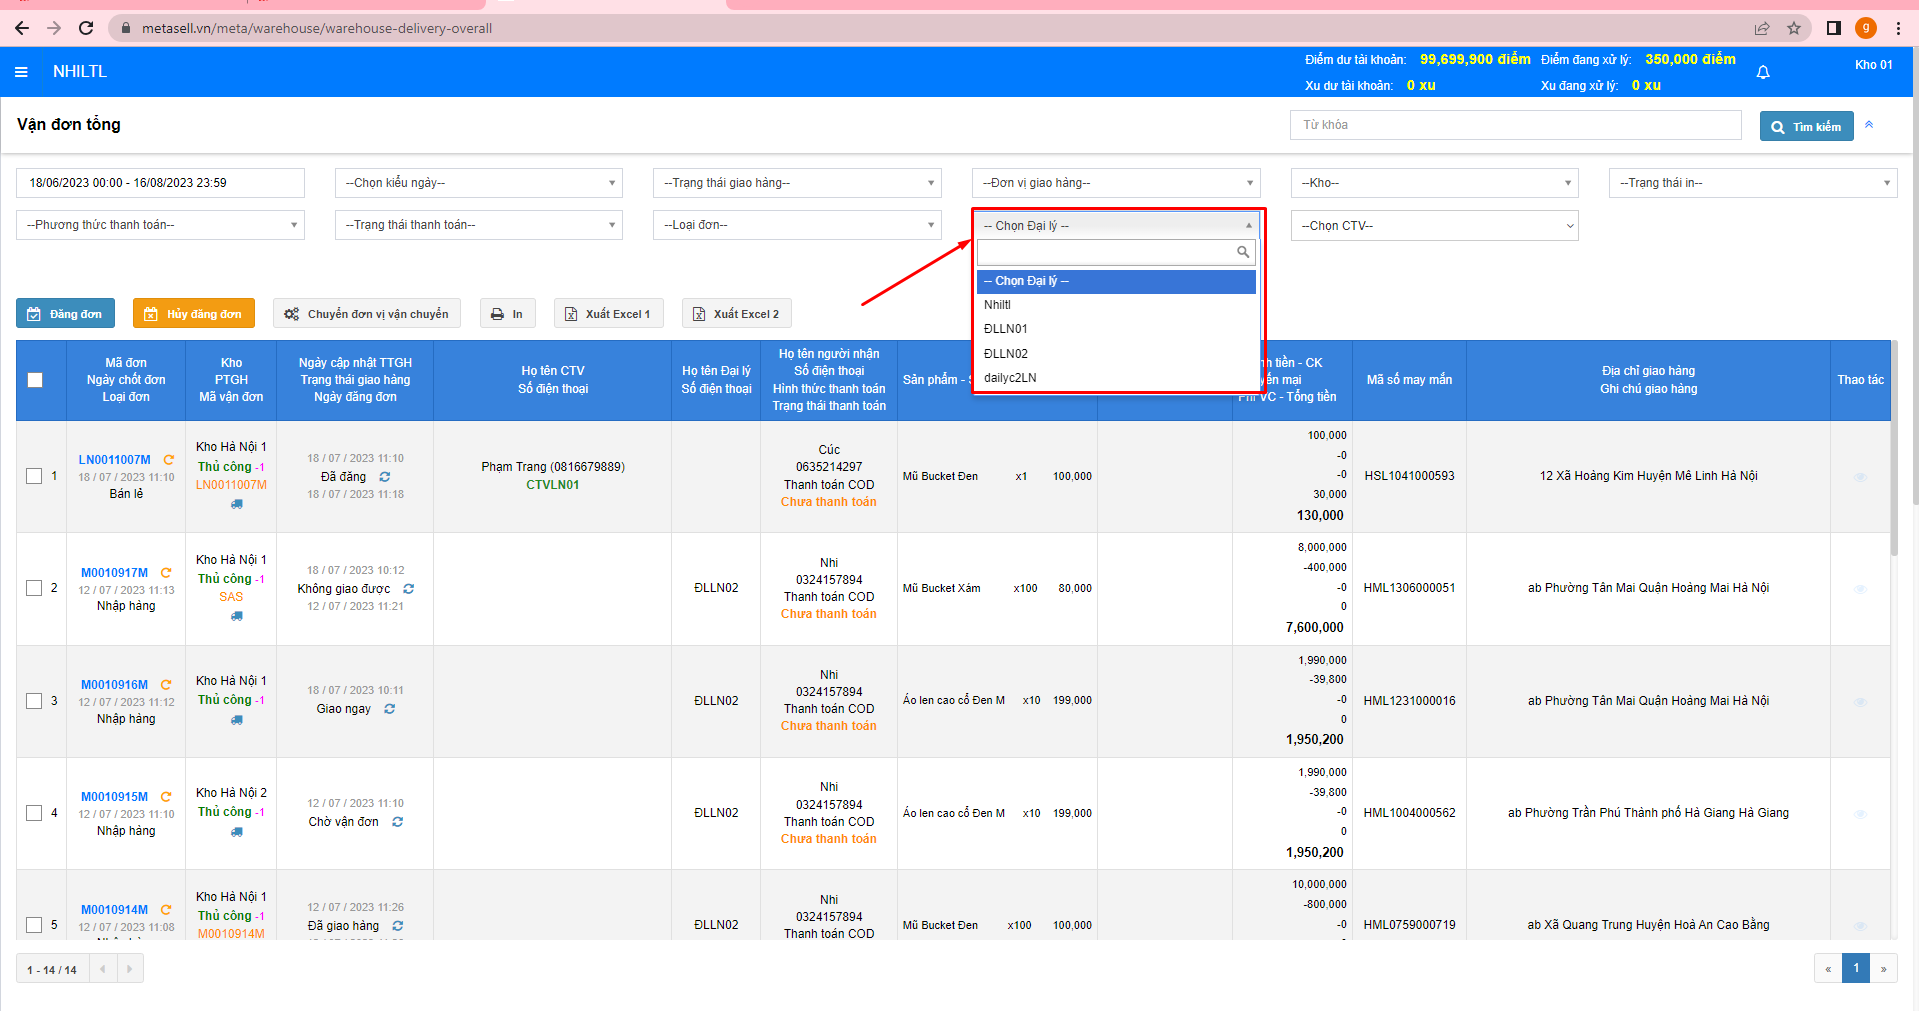Click refresh icon next to order LN0011007M
This screenshot has width=1919, height=1011.
pyautogui.click(x=169, y=460)
